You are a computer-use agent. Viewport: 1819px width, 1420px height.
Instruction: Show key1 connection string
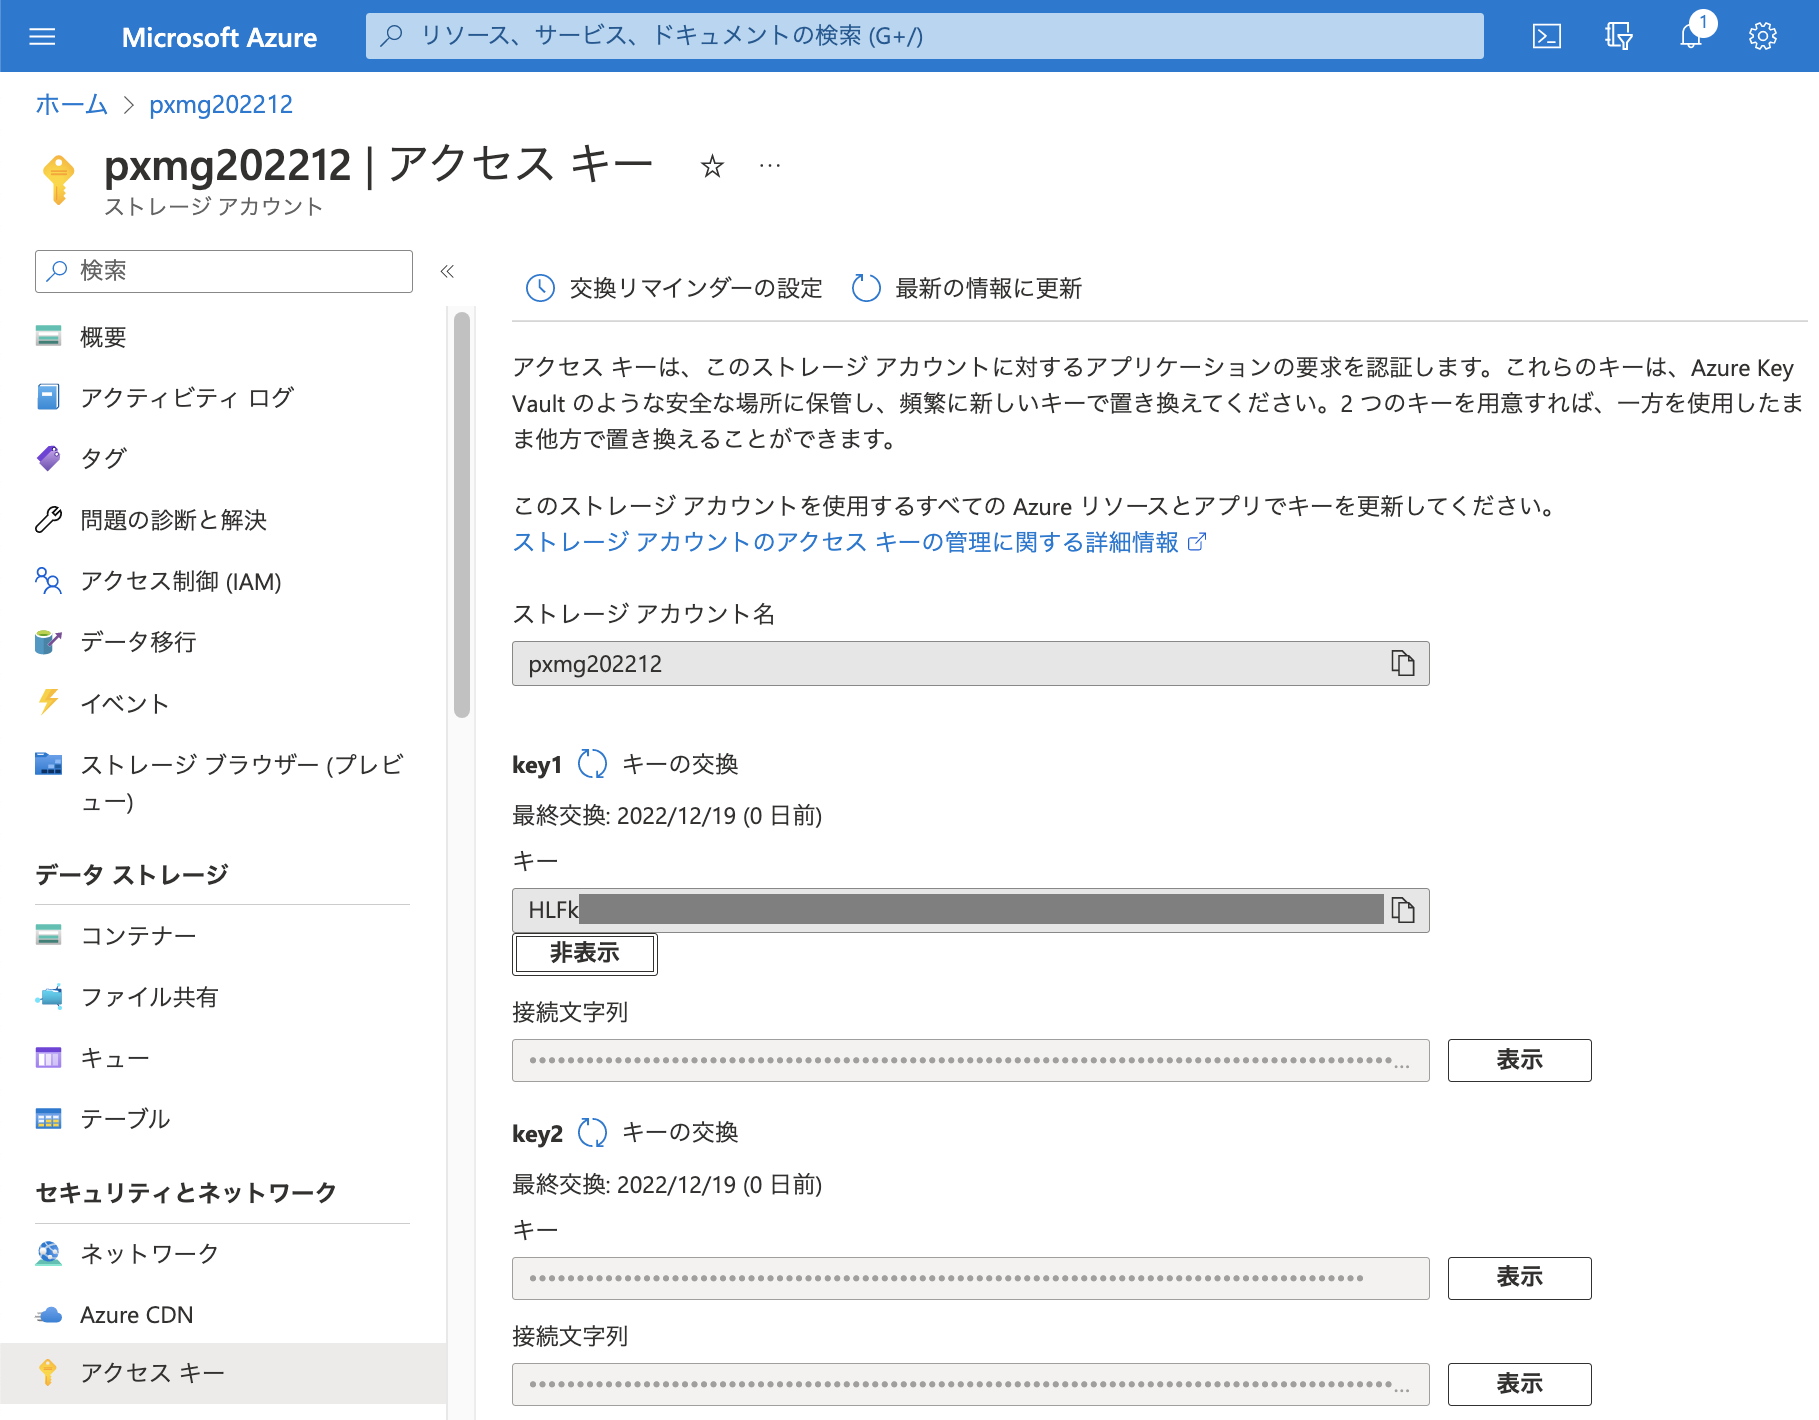coord(1519,1060)
